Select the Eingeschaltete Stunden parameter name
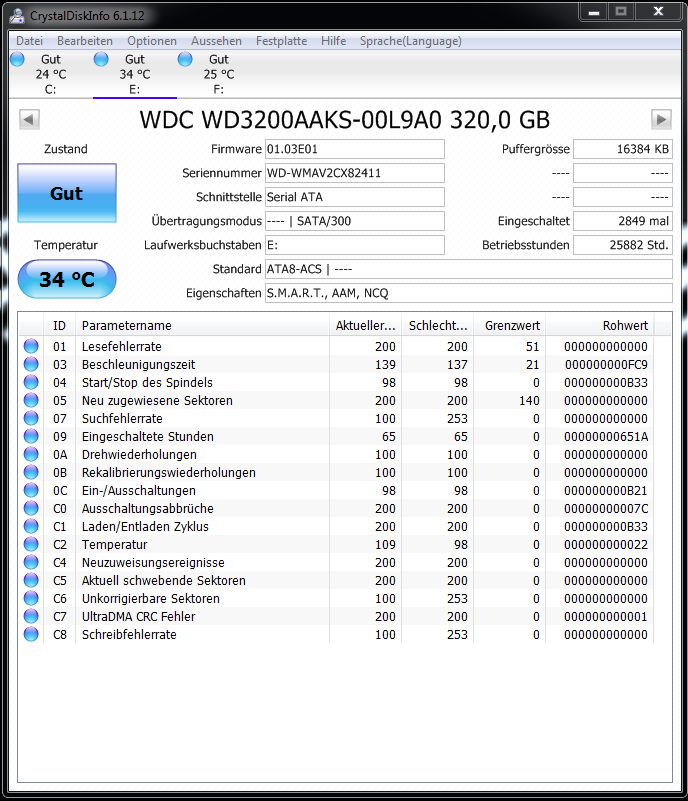 click(x=148, y=436)
